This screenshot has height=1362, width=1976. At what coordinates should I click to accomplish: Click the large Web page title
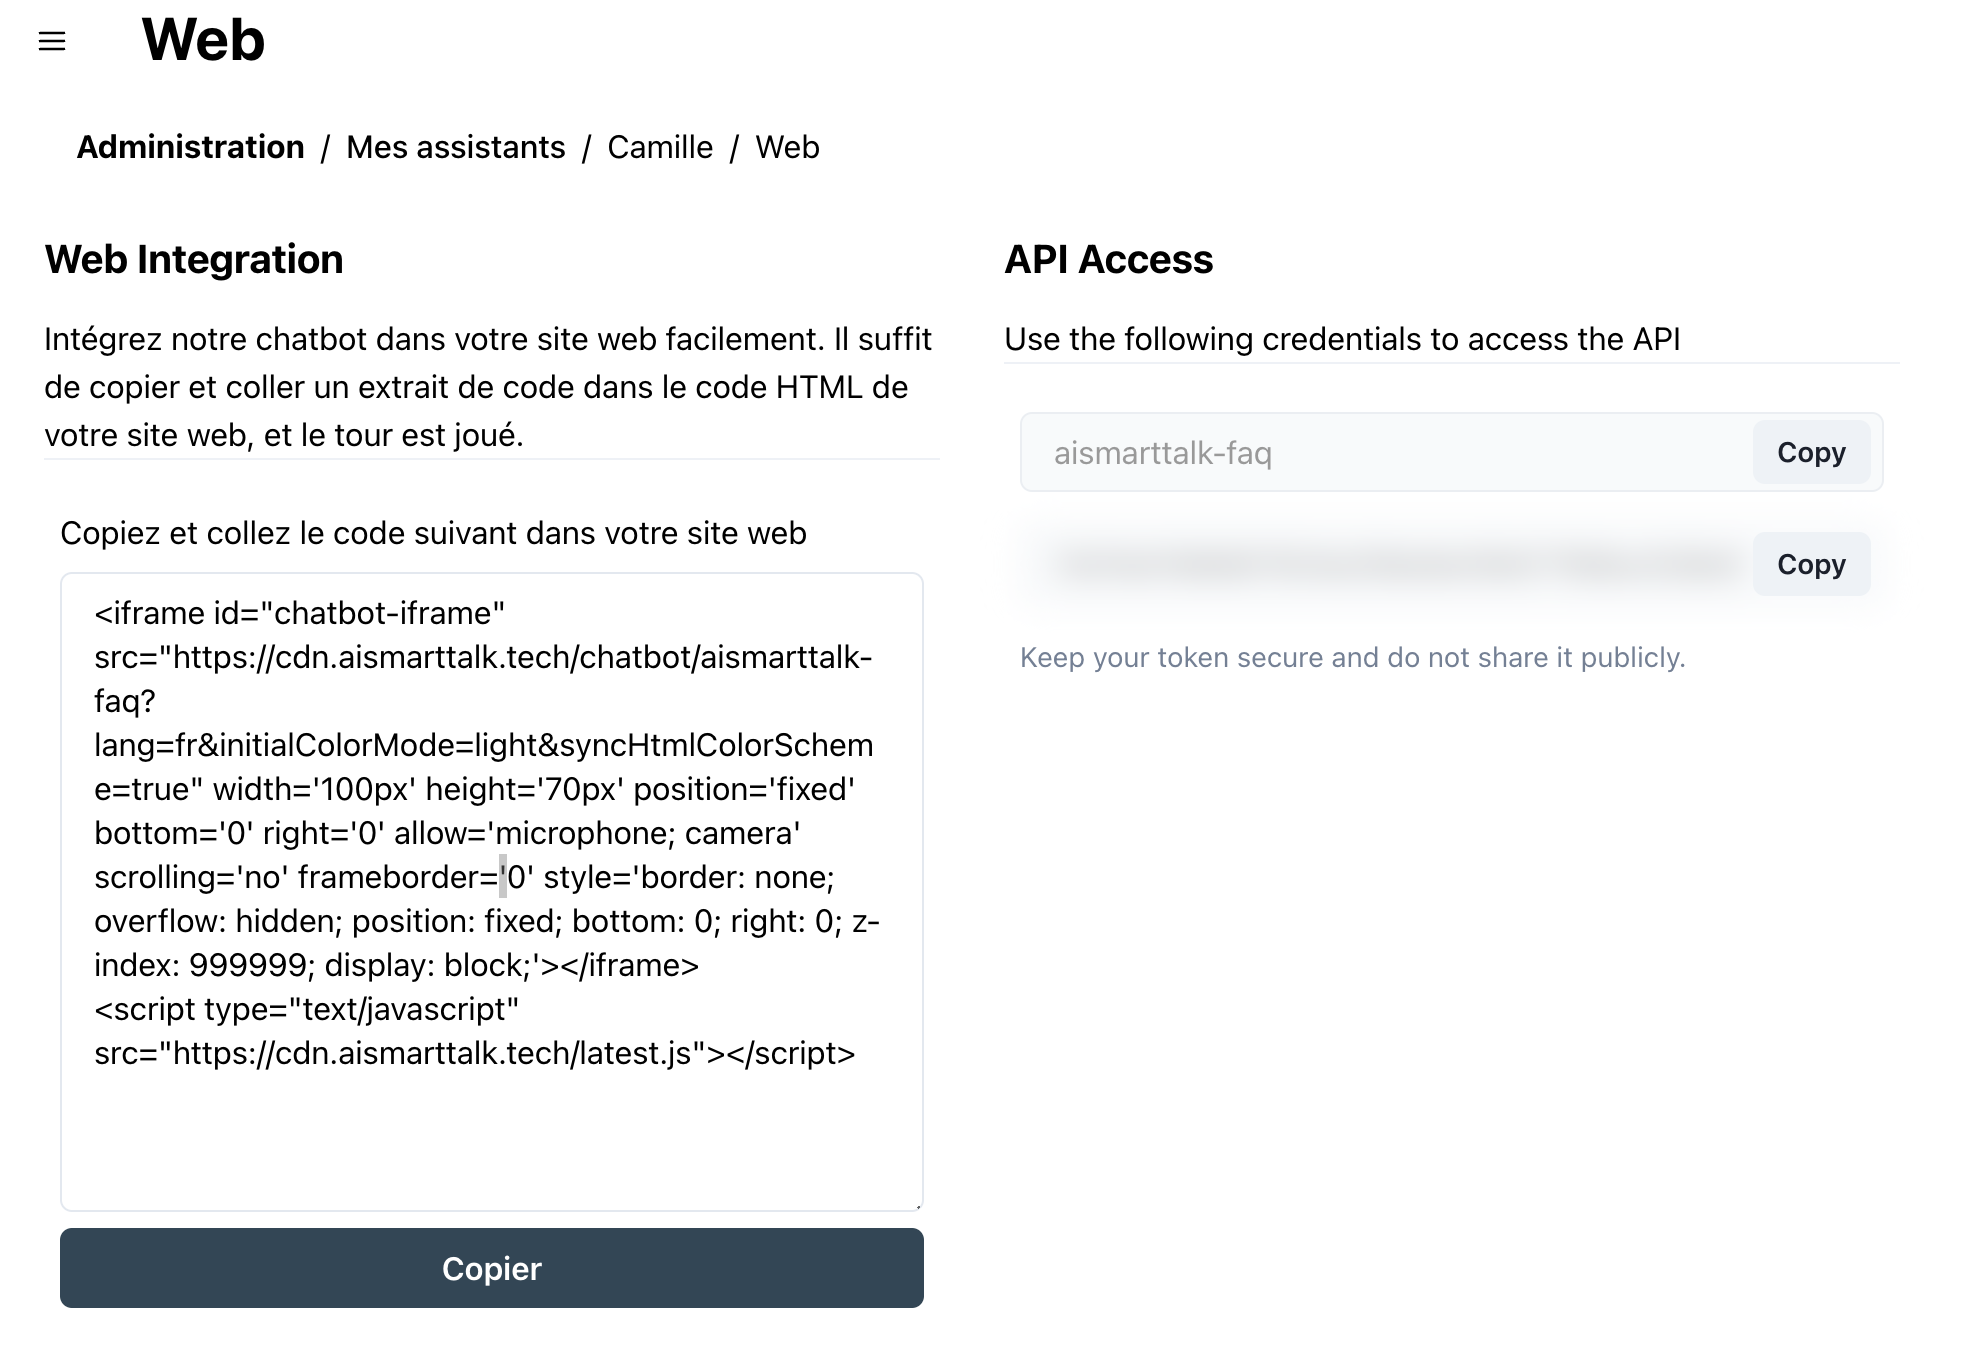(203, 41)
